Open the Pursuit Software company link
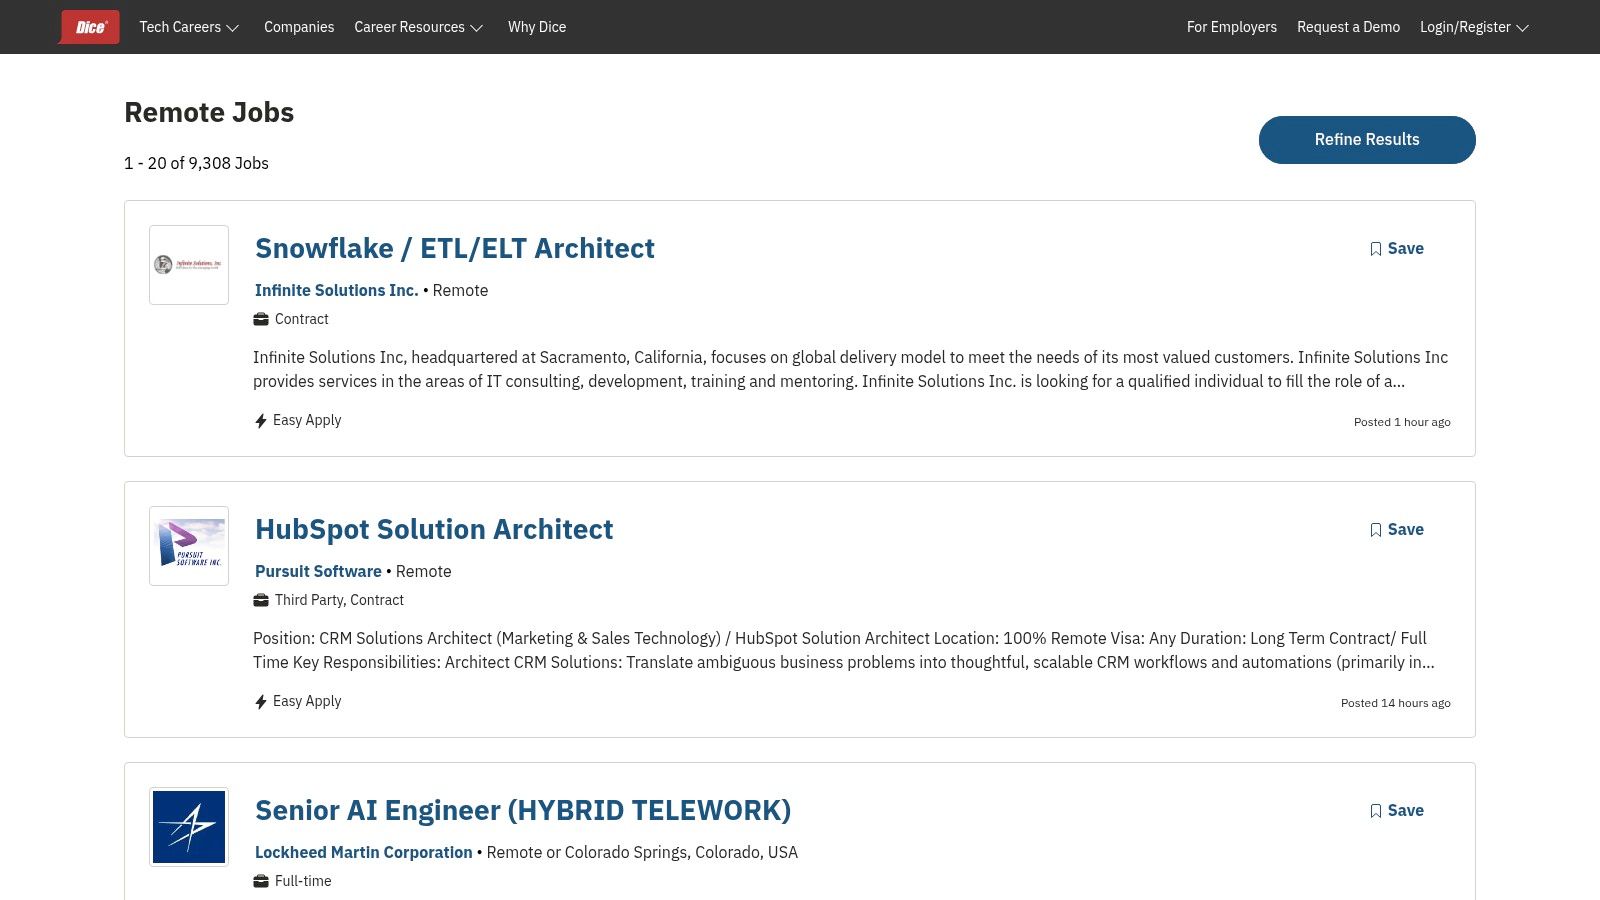 coord(318,571)
